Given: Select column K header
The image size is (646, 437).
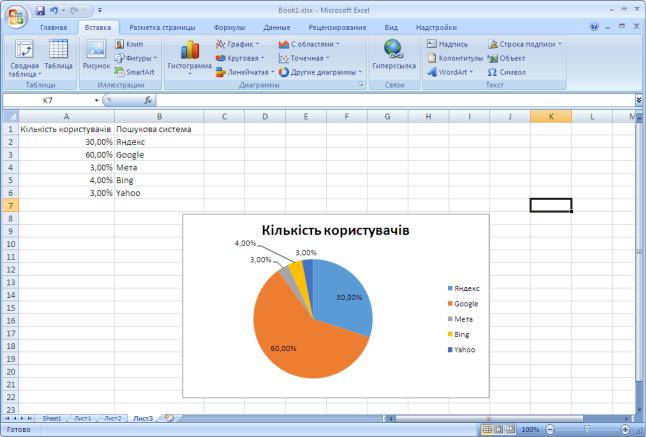Looking at the screenshot, I should (551, 117).
